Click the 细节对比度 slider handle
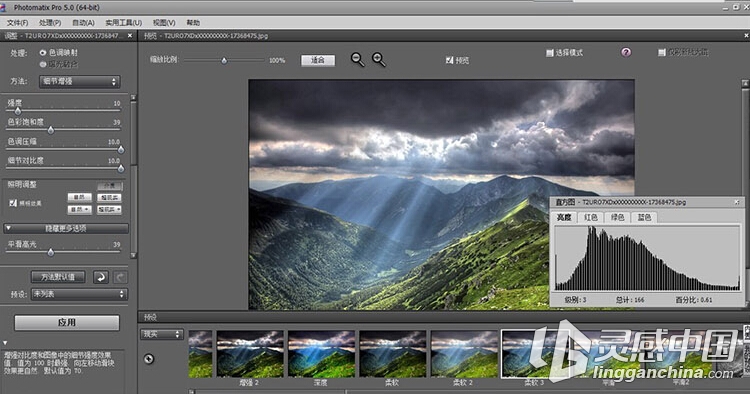Screen dimensions: 750x394 tap(121, 168)
